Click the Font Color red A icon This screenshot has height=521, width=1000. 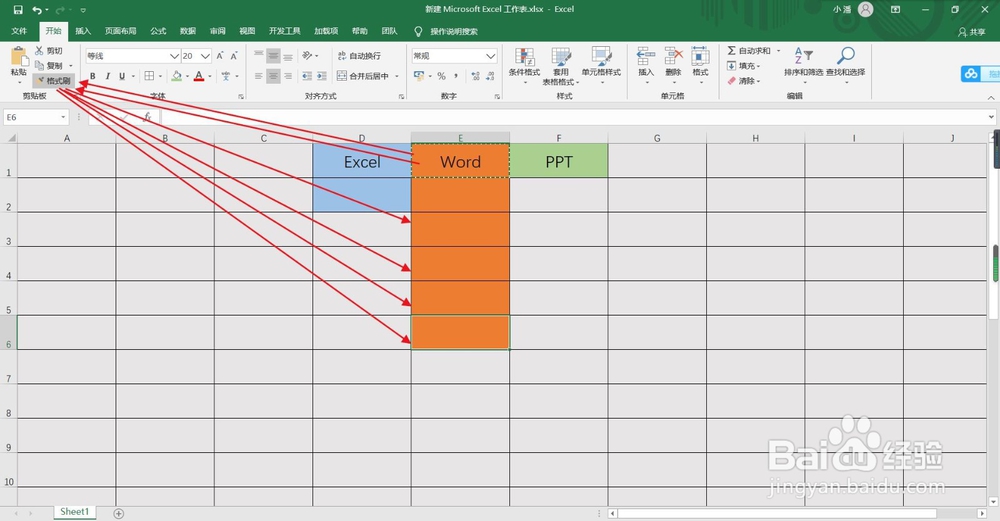click(x=199, y=76)
